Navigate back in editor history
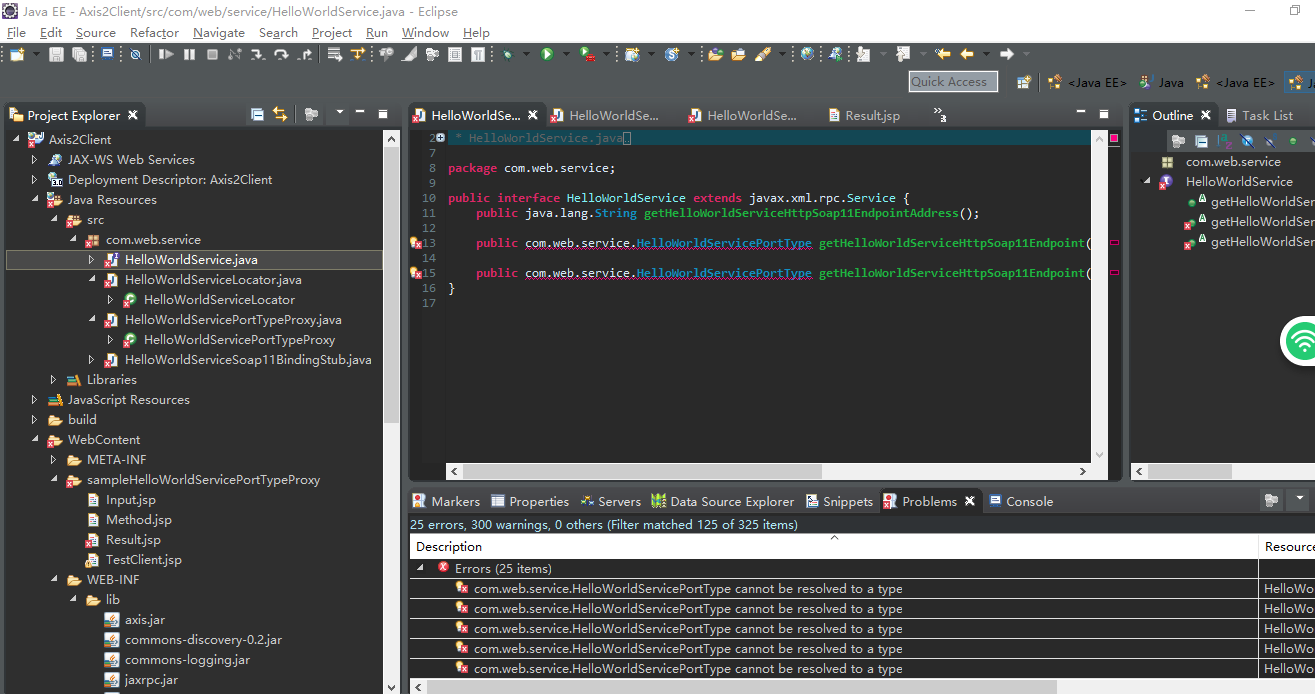1315x694 pixels. tap(968, 54)
